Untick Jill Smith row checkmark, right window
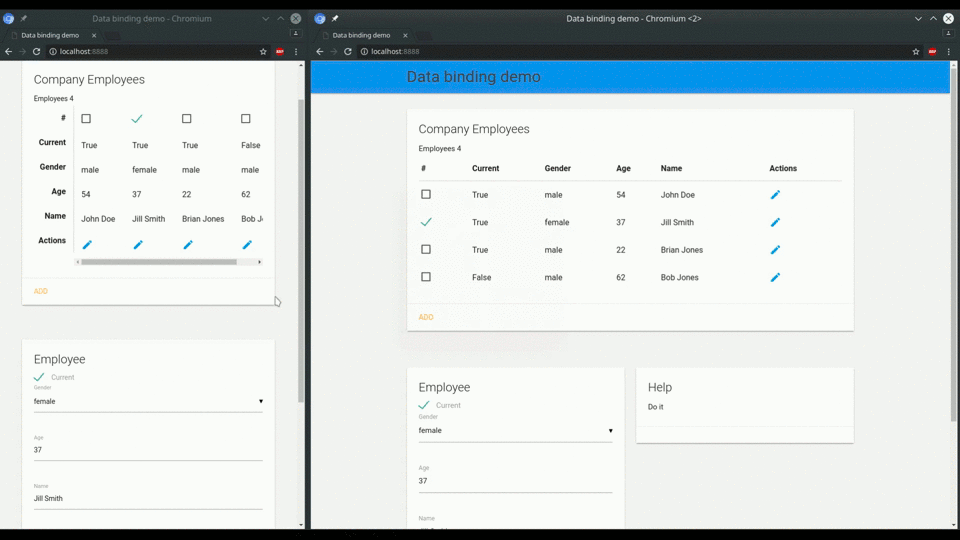Screen dimensions: 960x540 click(x=426, y=222)
